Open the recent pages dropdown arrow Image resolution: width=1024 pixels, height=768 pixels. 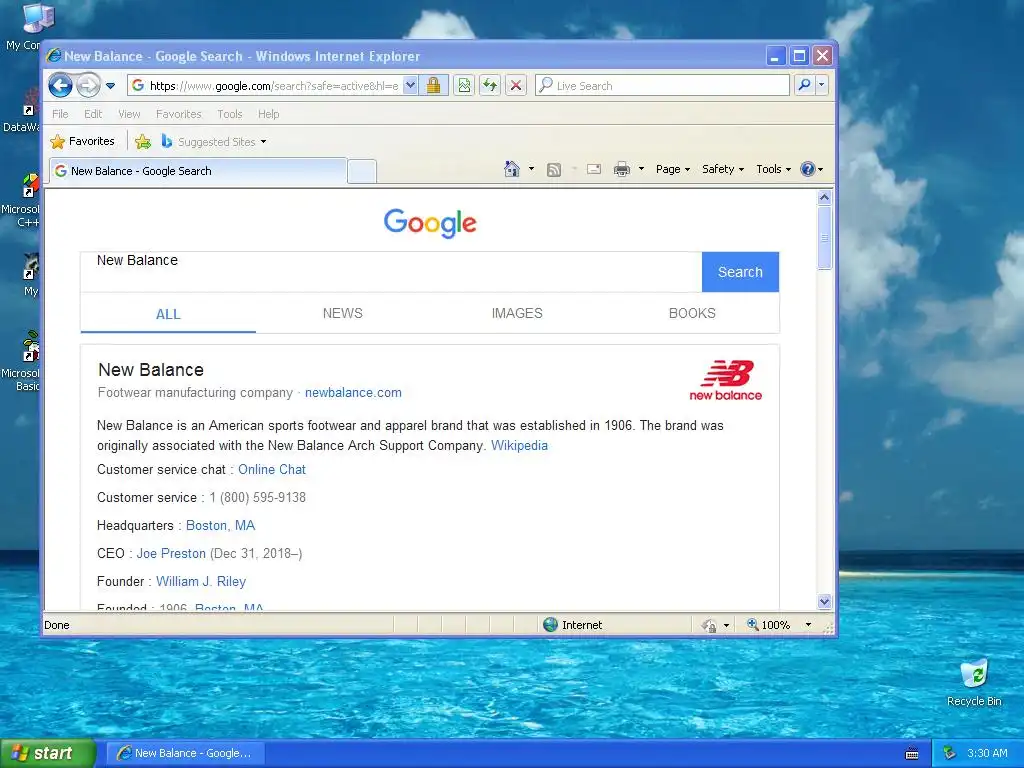coord(110,86)
